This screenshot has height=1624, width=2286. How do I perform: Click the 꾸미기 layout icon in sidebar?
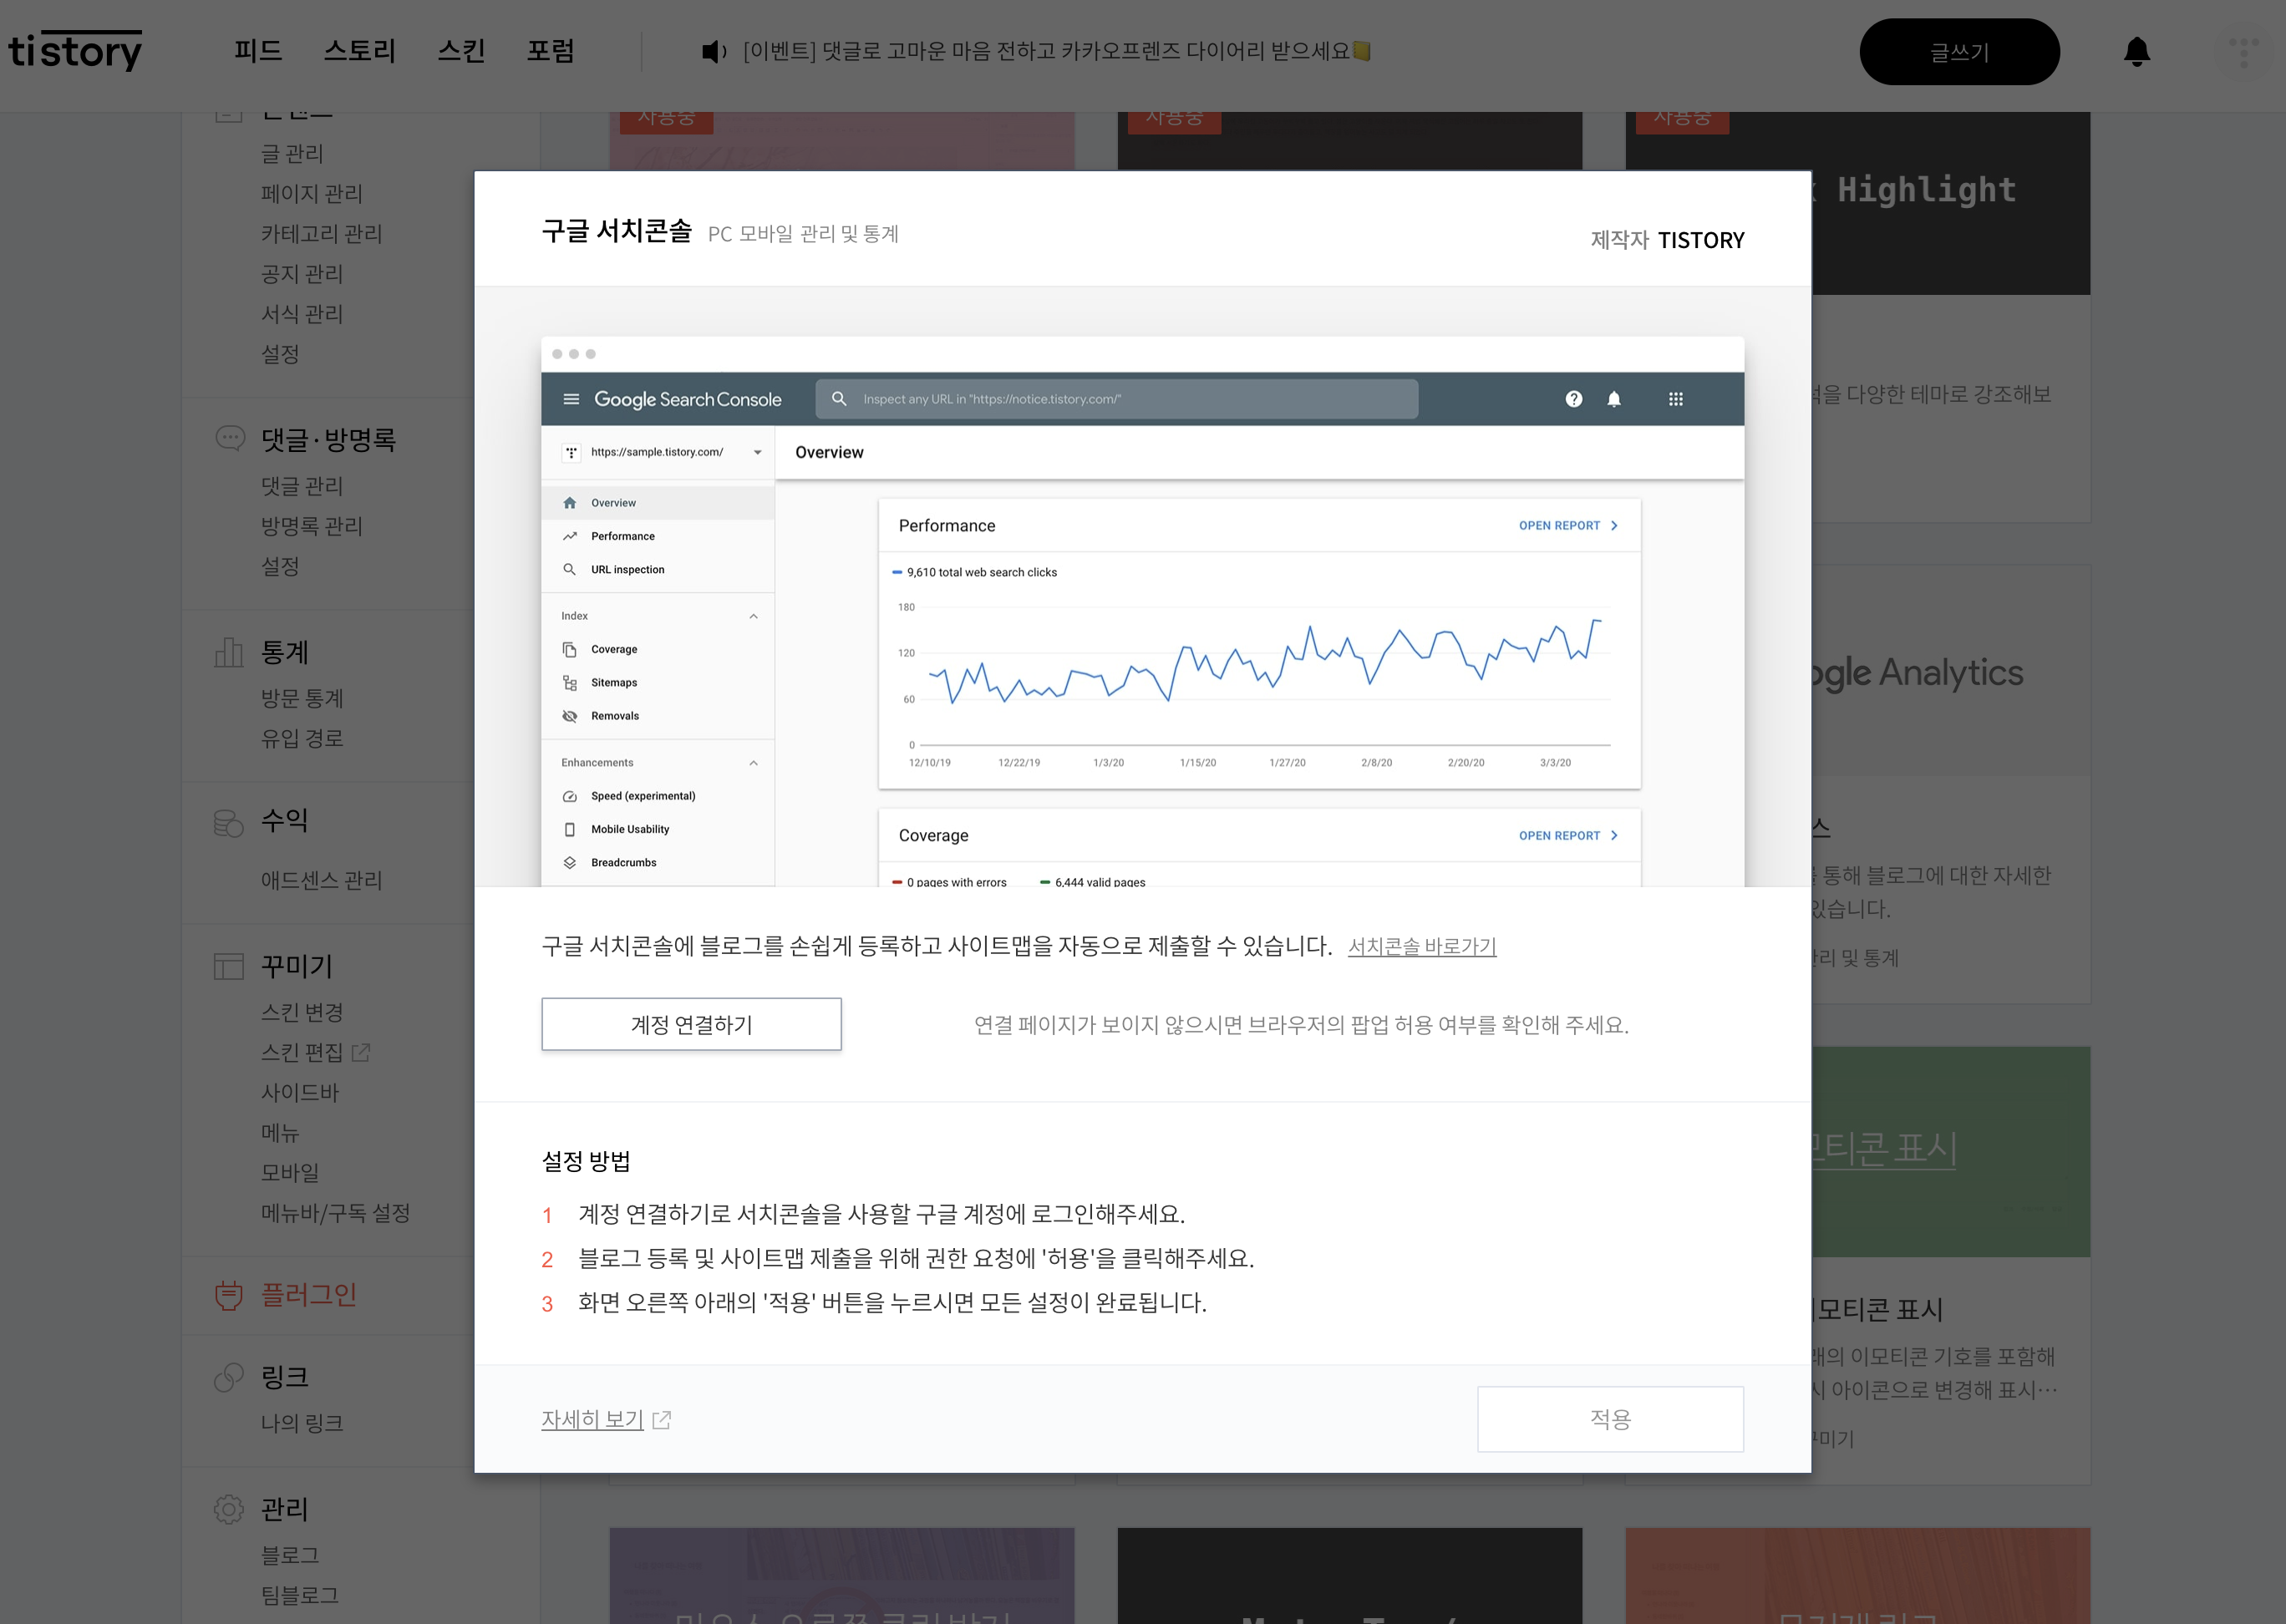coord(229,966)
